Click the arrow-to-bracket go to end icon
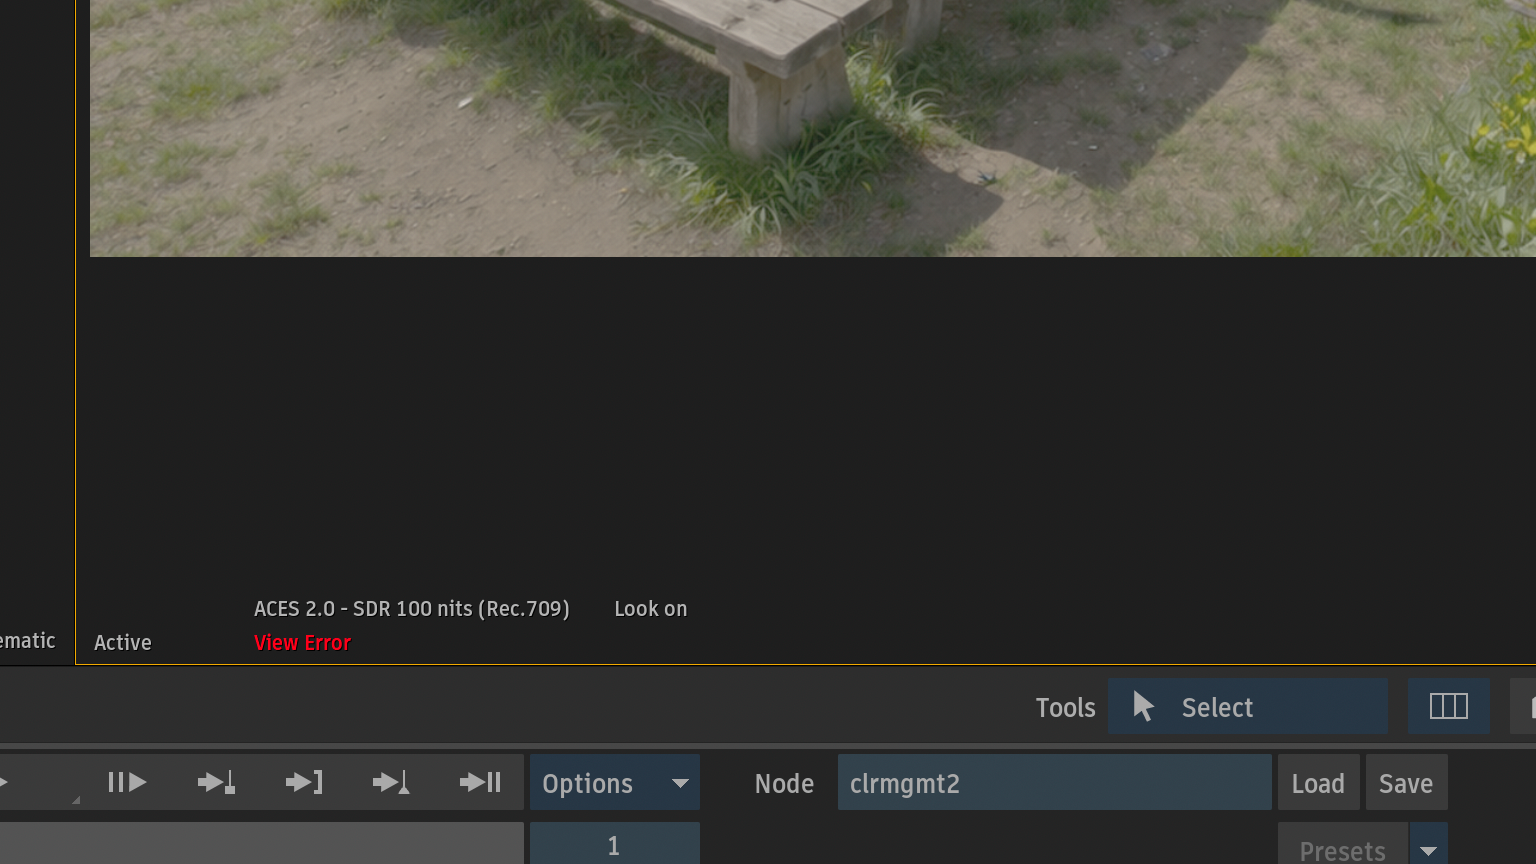Viewport: 1536px width, 864px height. point(304,782)
